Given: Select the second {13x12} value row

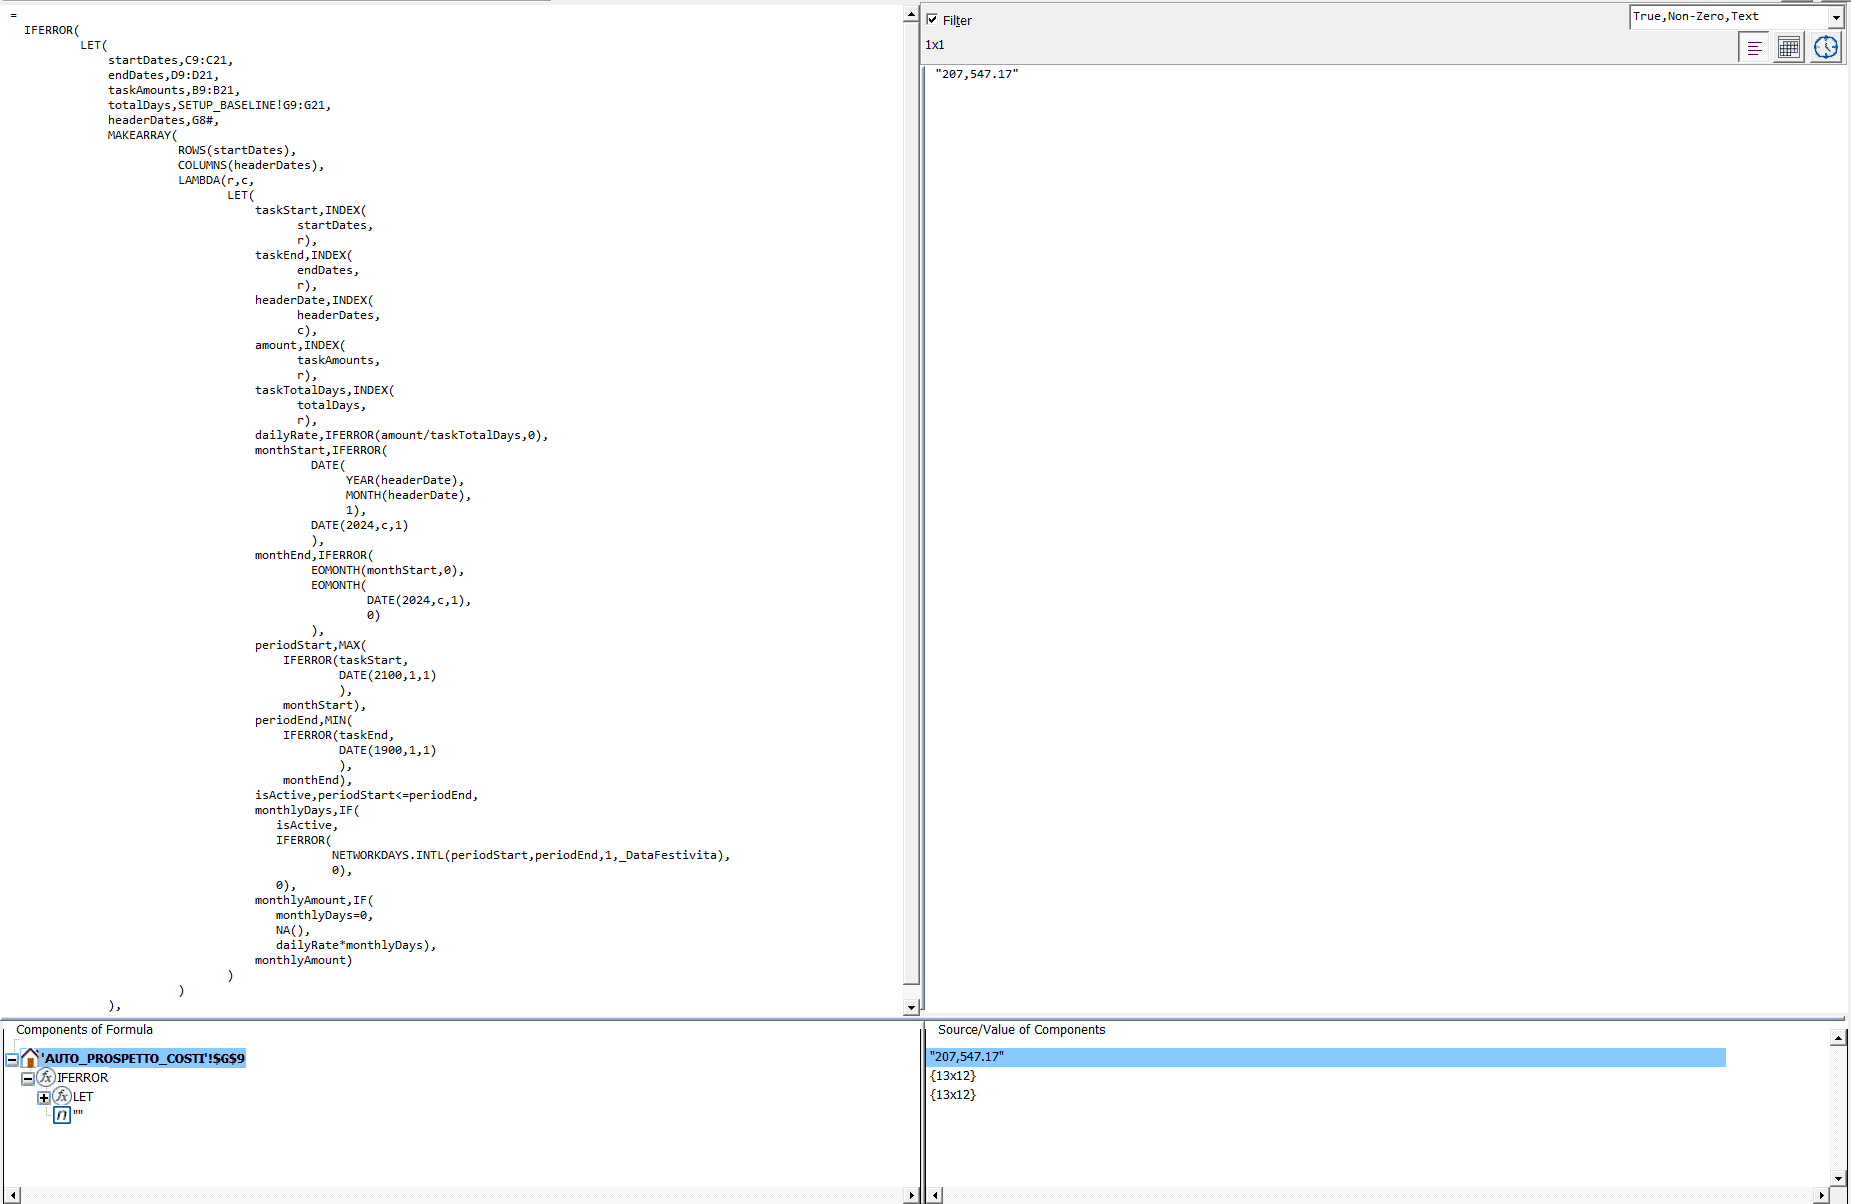Looking at the screenshot, I should (x=952, y=1095).
